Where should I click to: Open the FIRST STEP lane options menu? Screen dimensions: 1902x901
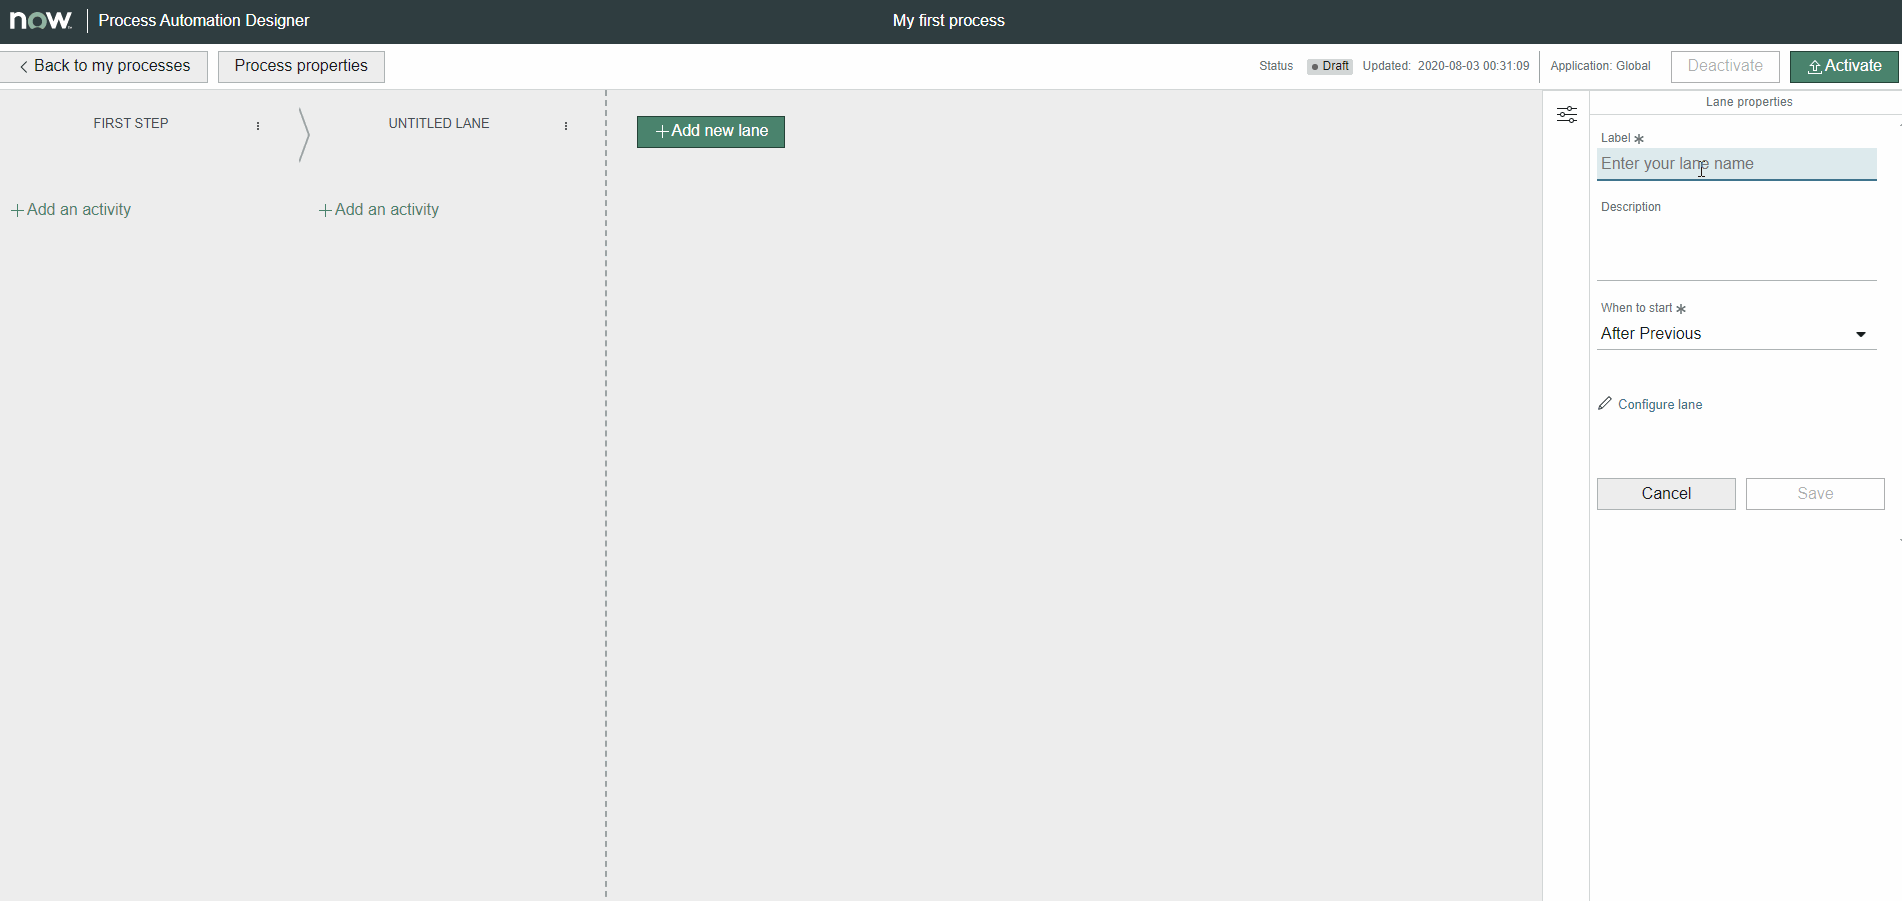pos(258,126)
